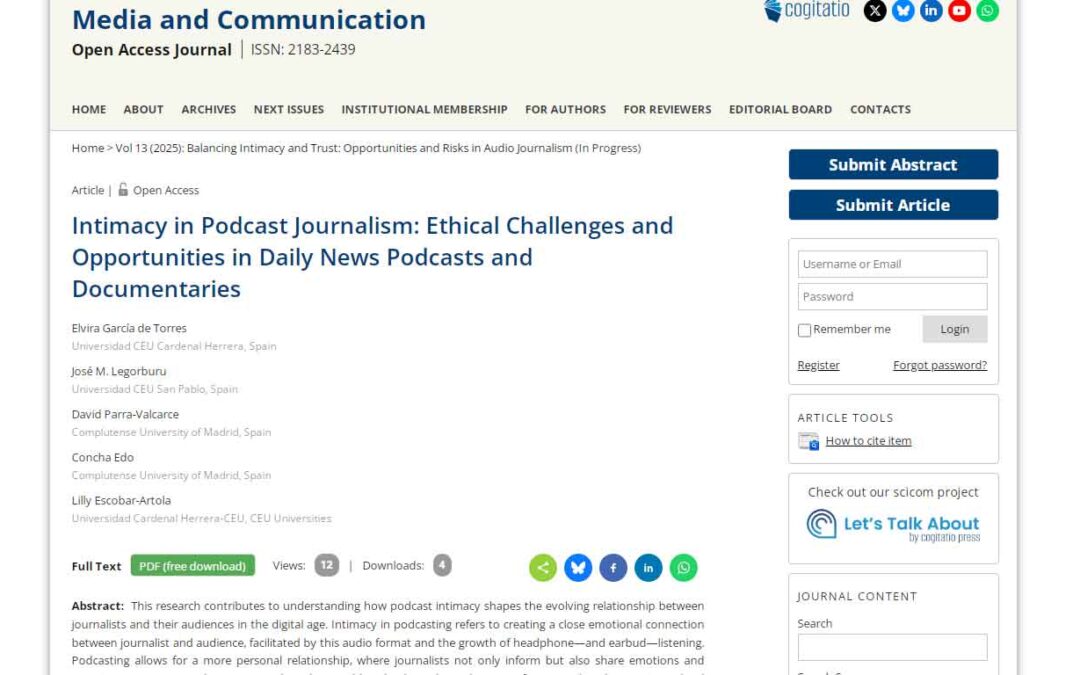Select author Concha Edo

coord(103,457)
